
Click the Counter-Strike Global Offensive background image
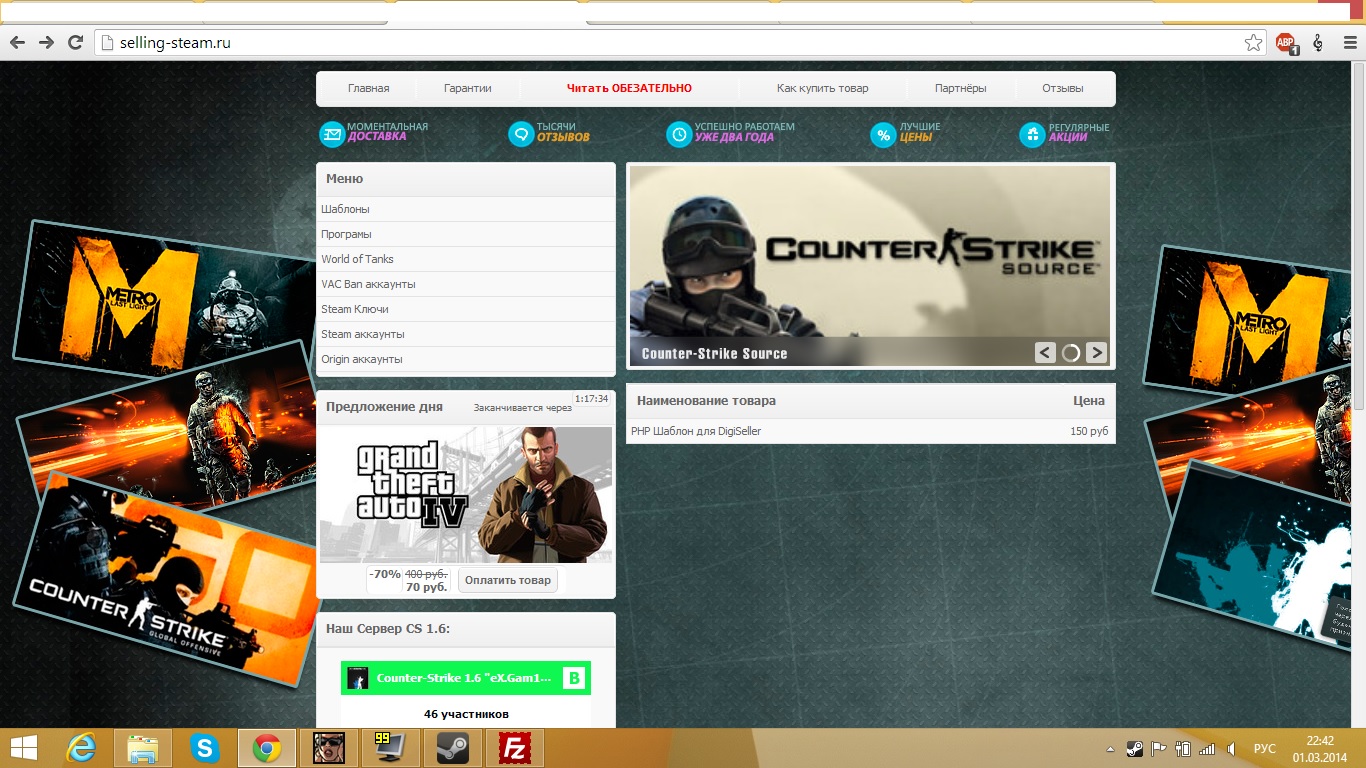tap(165, 580)
